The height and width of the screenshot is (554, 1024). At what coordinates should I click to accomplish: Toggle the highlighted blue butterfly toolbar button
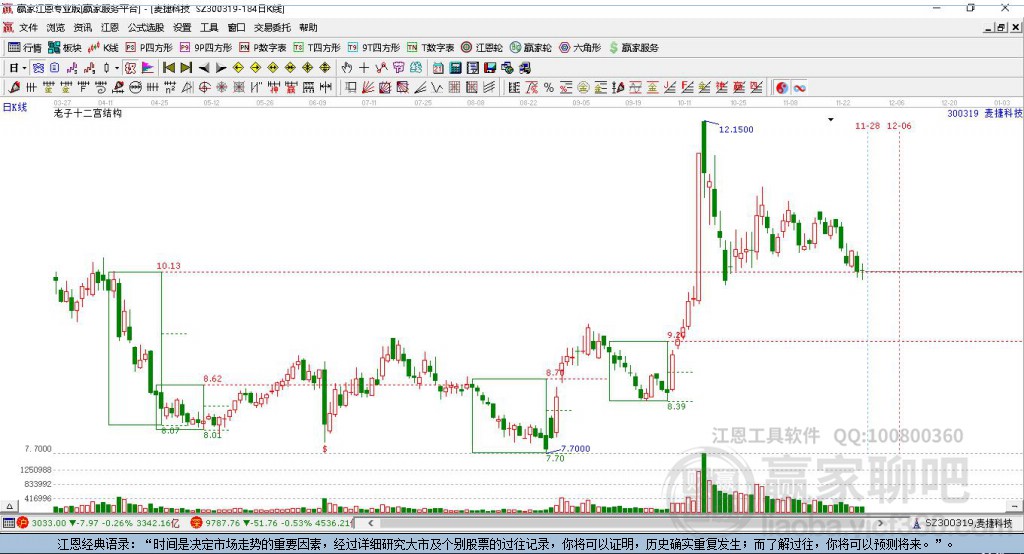click(x=39, y=68)
